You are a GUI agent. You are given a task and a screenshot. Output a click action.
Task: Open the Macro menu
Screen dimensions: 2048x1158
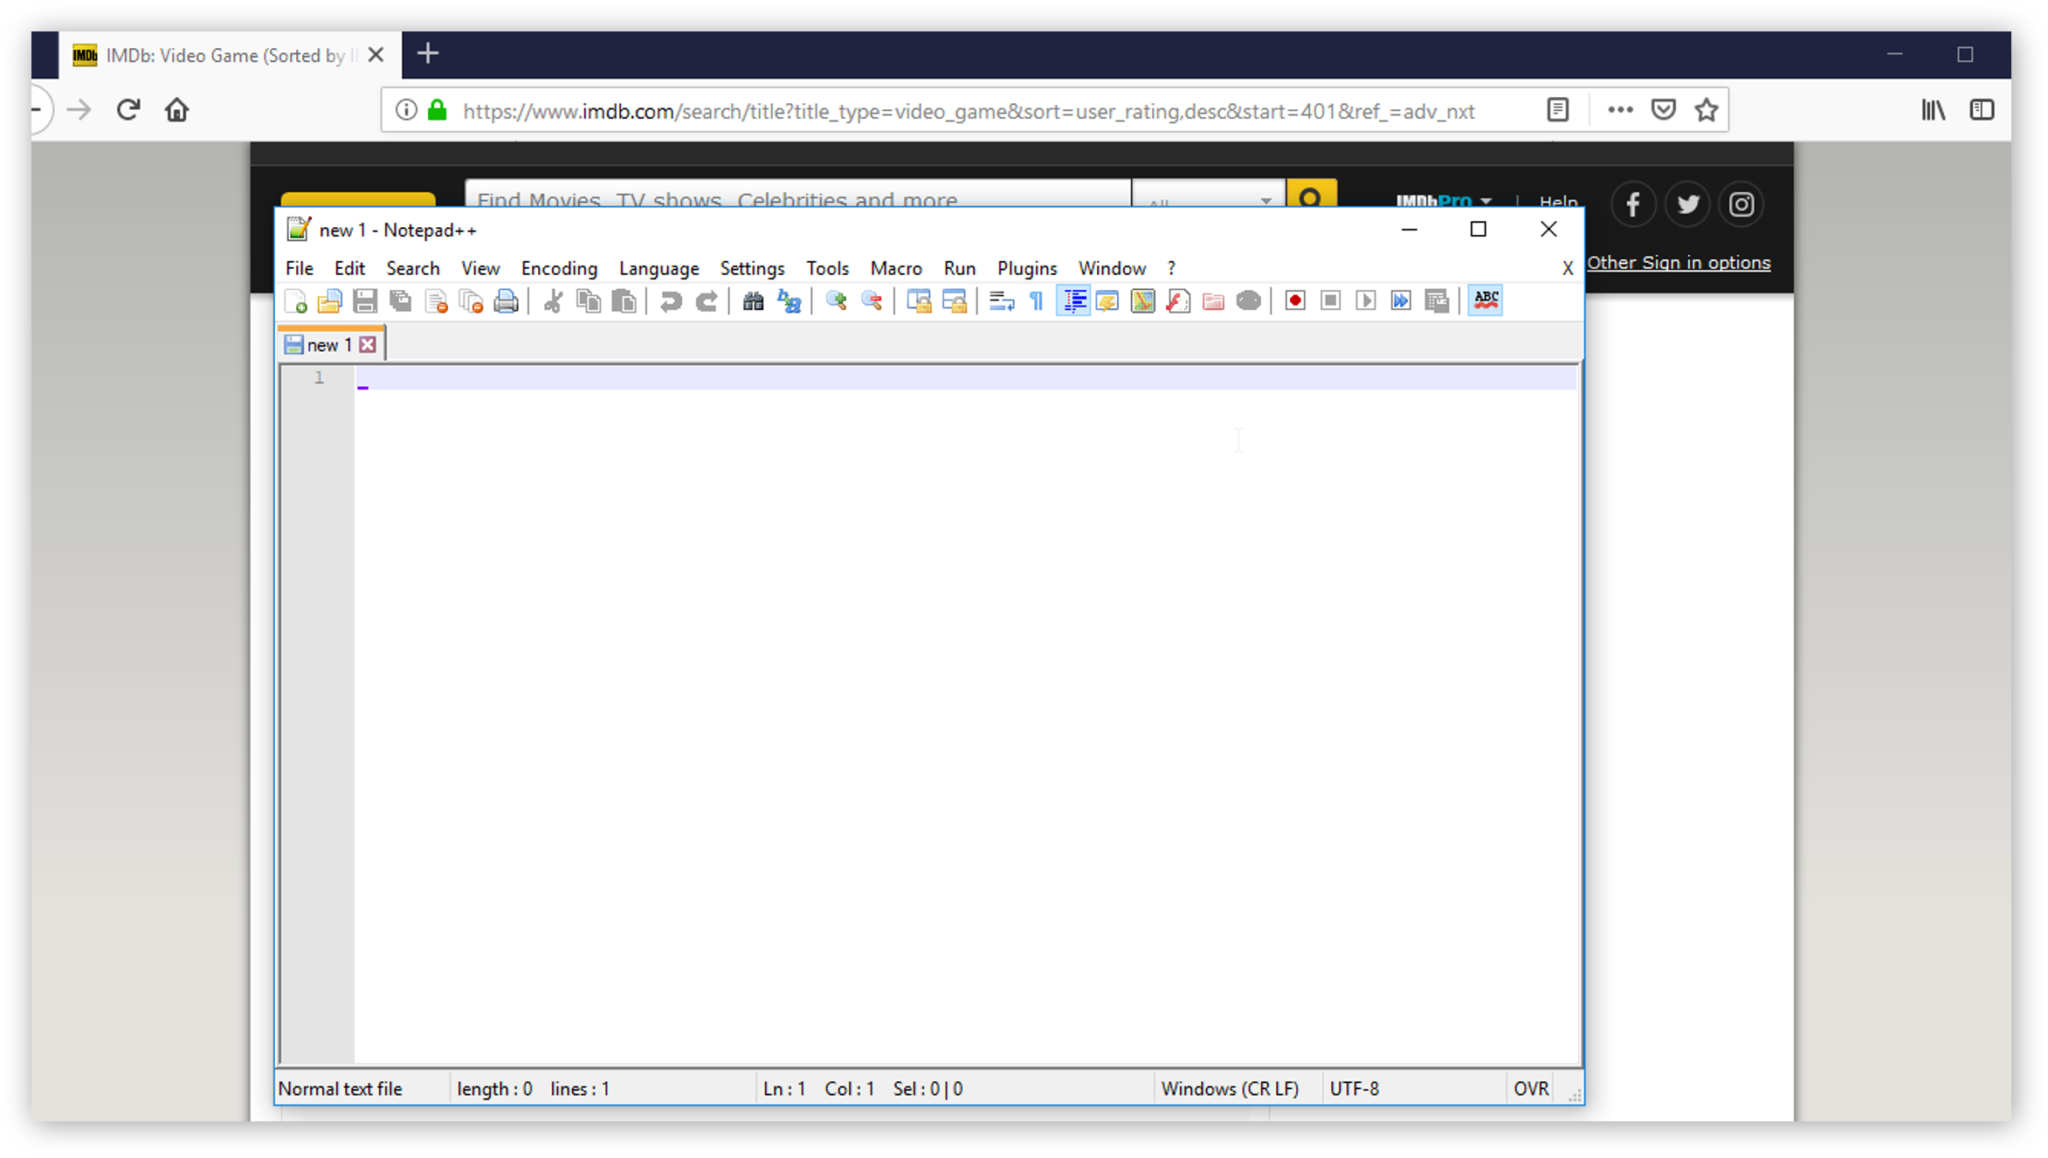coord(896,268)
